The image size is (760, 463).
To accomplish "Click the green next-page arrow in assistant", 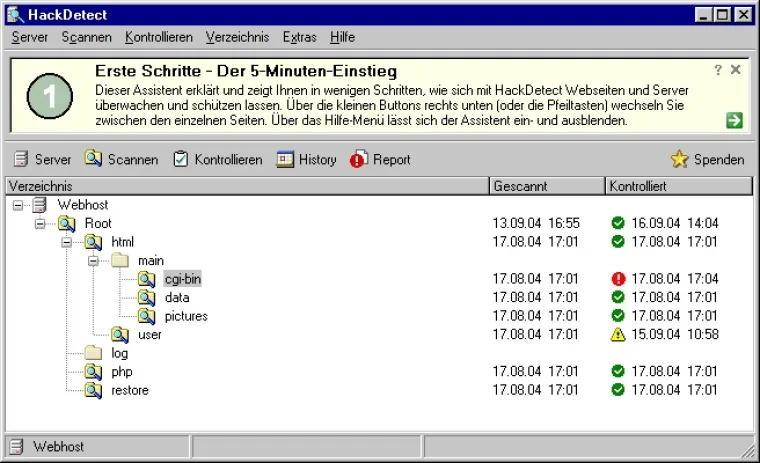I will [x=734, y=120].
